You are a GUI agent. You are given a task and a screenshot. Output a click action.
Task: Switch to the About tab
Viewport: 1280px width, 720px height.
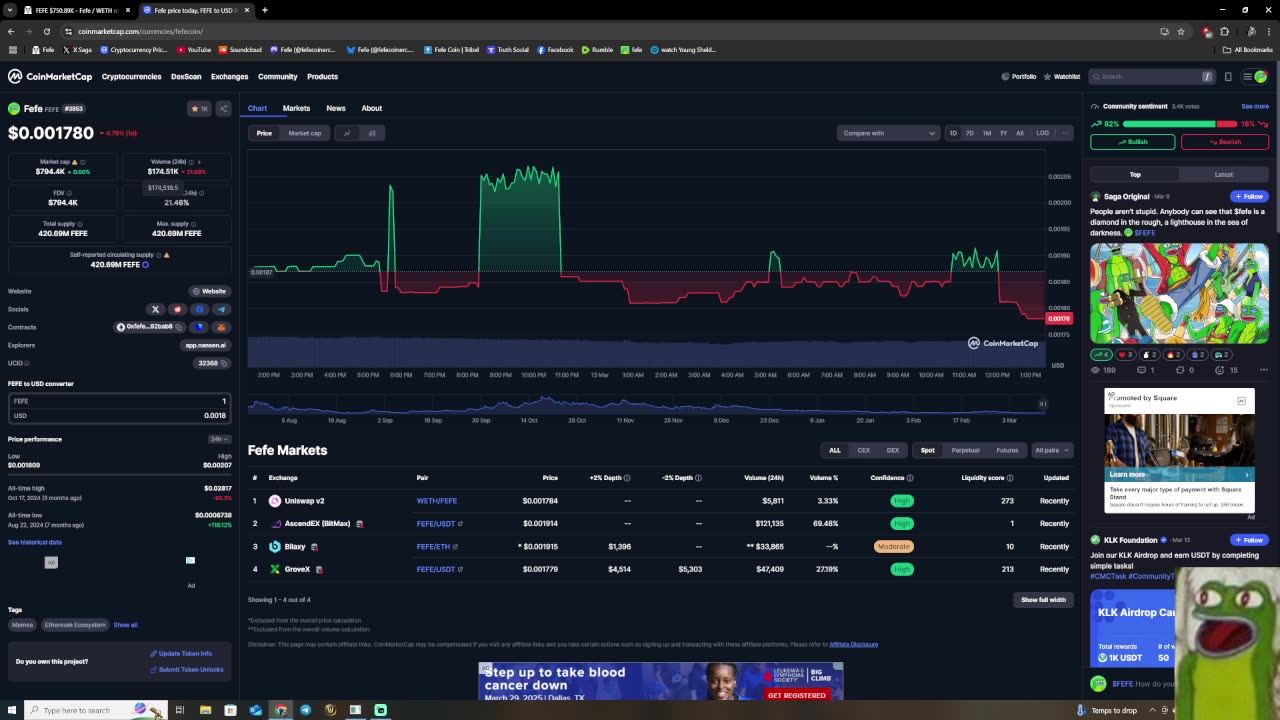coord(372,108)
